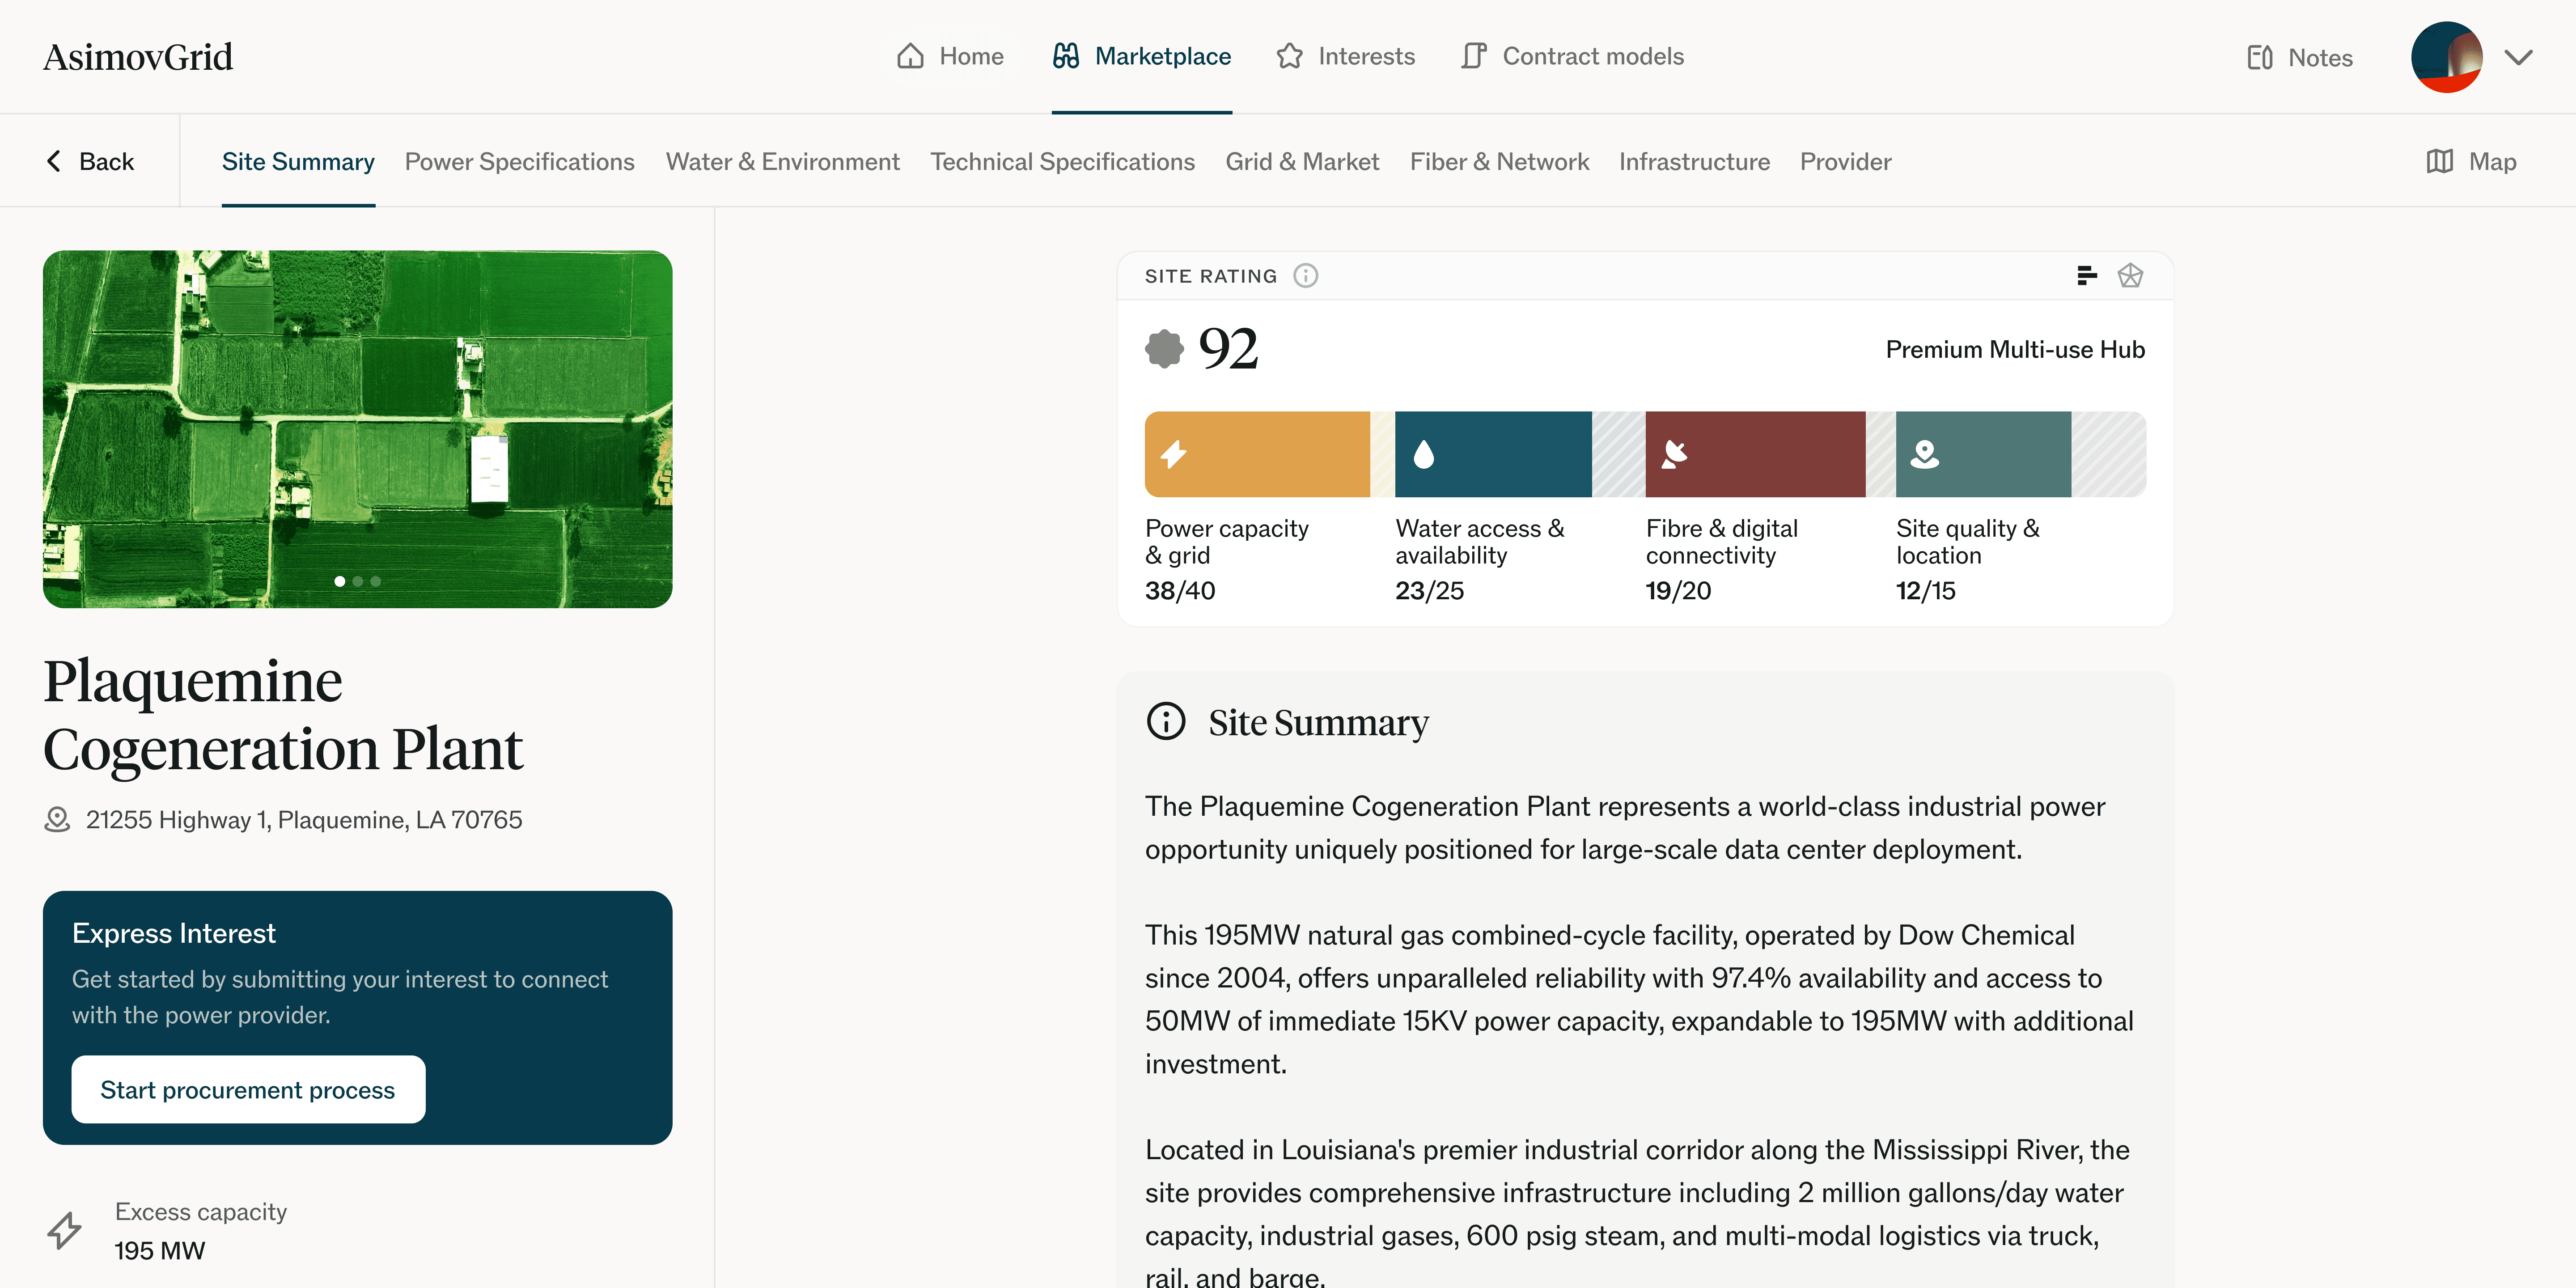Select the second image carousel dot
Image resolution: width=2576 pixels, height=1288 pixels.
[358, 581]
